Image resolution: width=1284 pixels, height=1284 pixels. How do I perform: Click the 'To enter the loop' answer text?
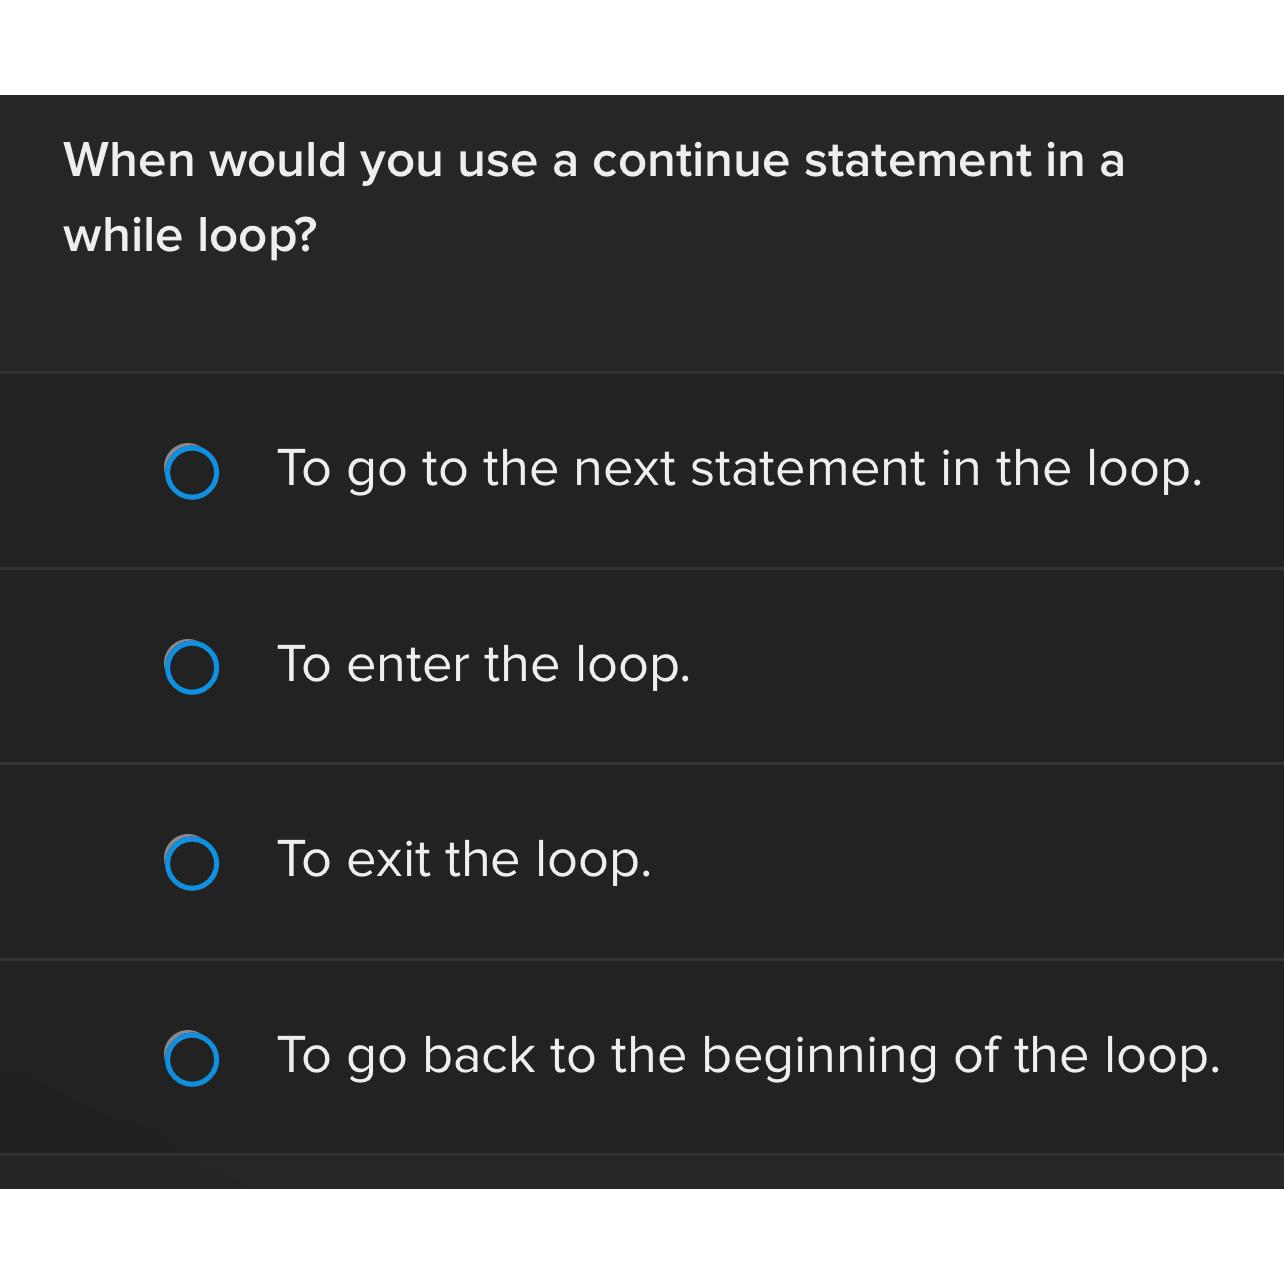(484, 665)
